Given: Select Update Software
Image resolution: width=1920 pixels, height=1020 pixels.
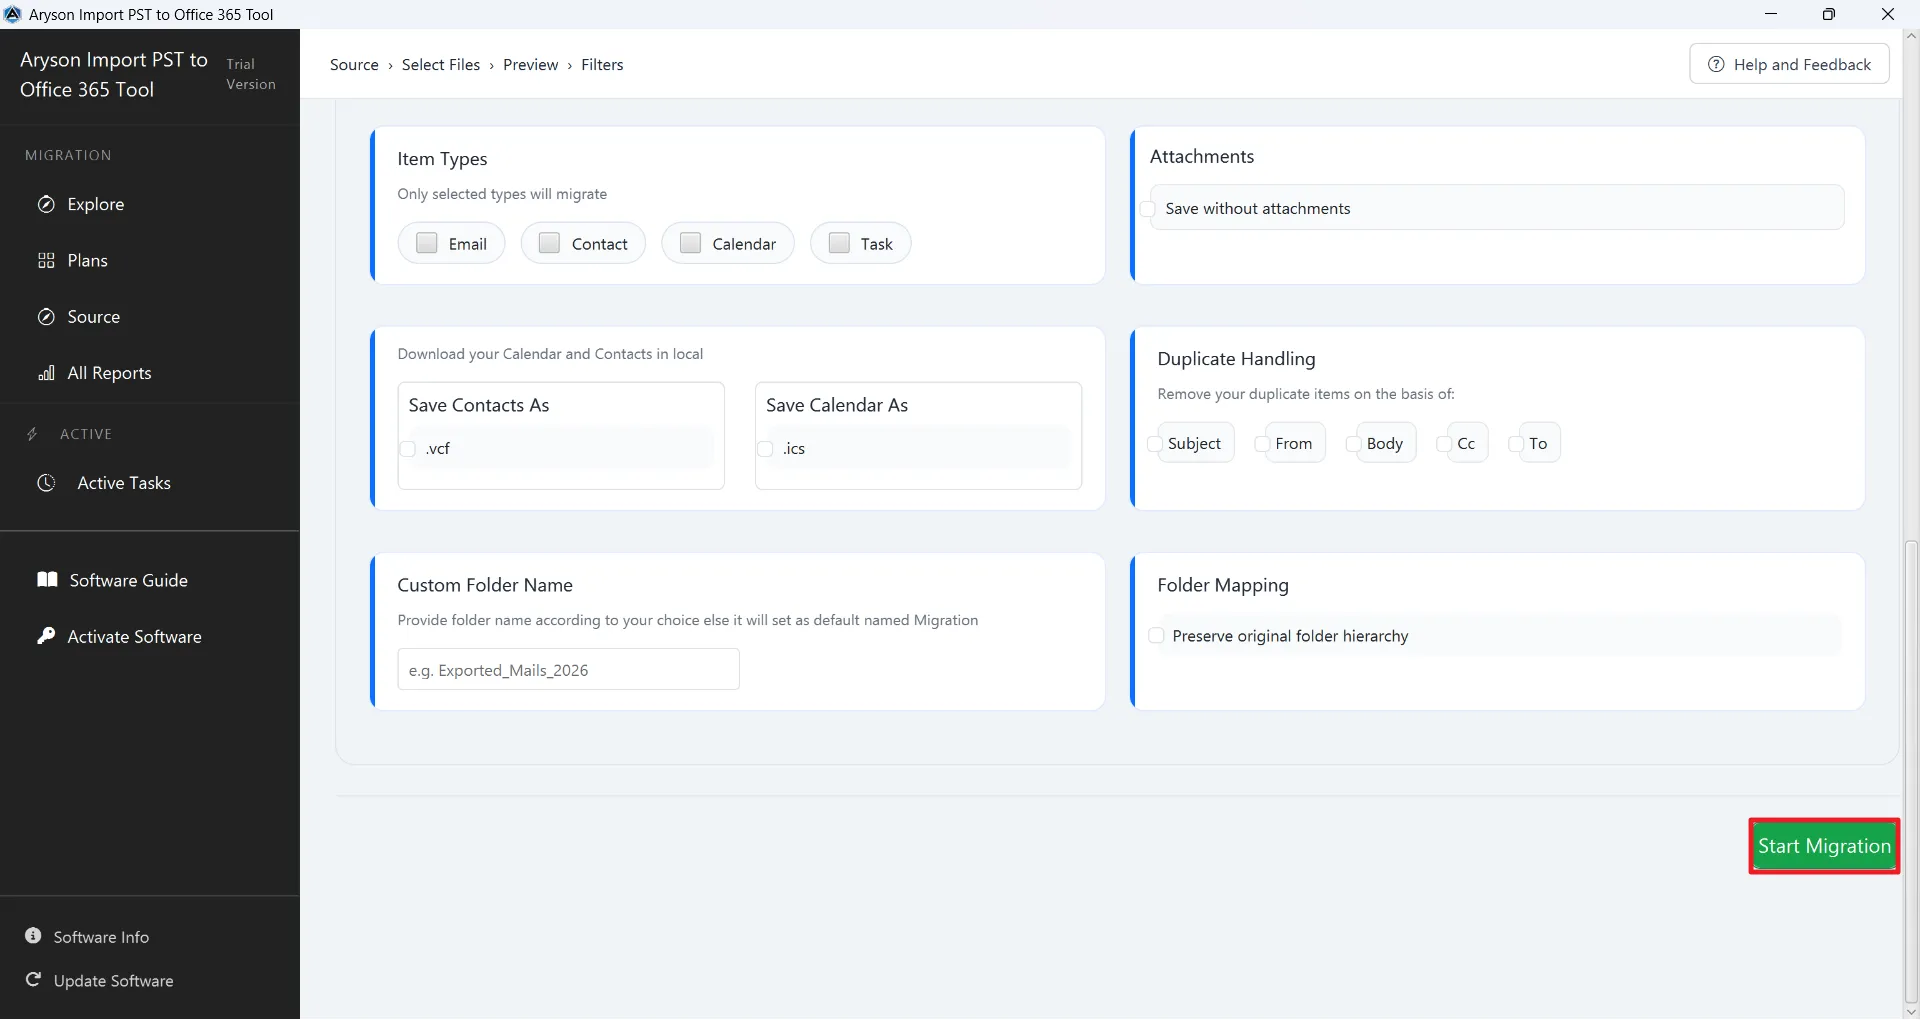Looking at the screenshot, I should 113,981.
